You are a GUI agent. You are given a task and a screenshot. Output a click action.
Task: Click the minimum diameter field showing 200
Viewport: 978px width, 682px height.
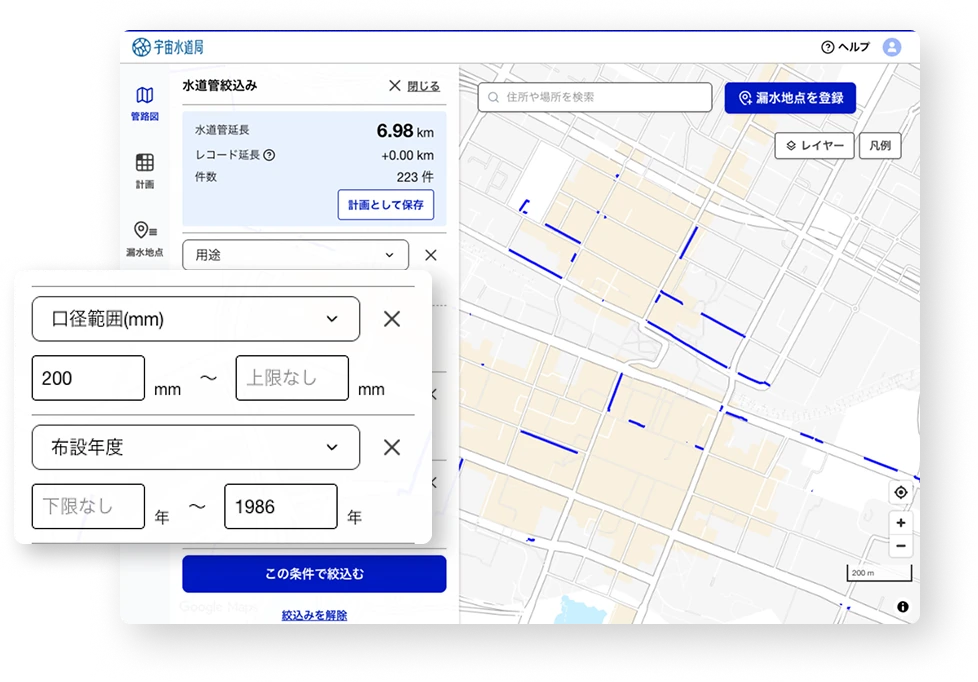88,378
